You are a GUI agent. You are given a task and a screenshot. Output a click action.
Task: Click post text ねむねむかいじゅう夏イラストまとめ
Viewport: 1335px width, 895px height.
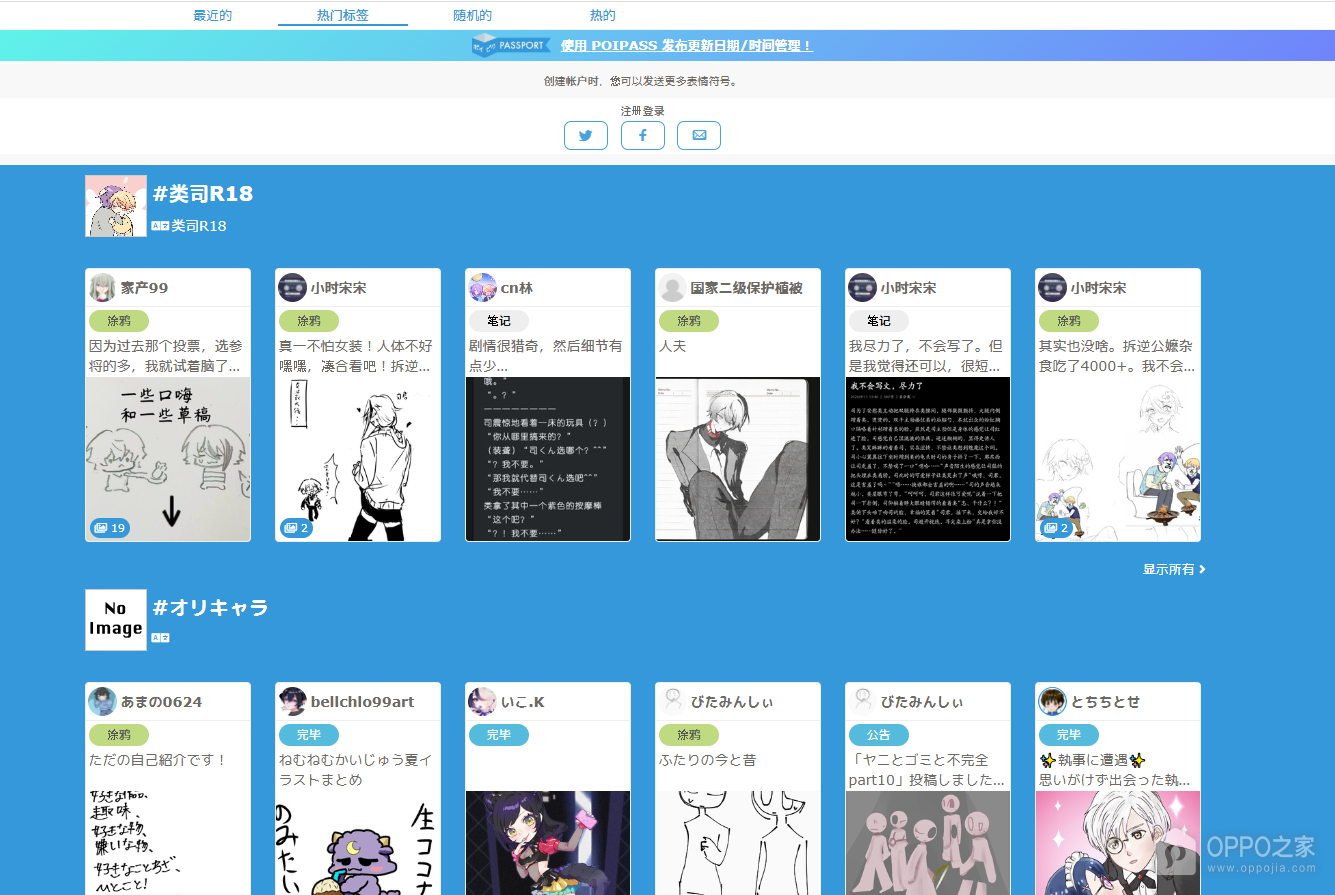point(356,770)
